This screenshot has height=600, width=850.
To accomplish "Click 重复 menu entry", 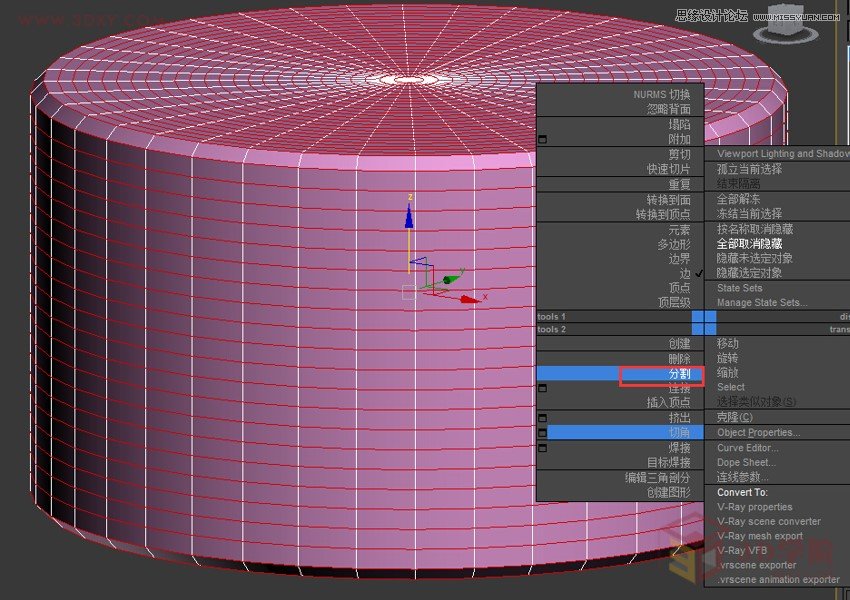I will pyautogui.click(x=679, y=184).
